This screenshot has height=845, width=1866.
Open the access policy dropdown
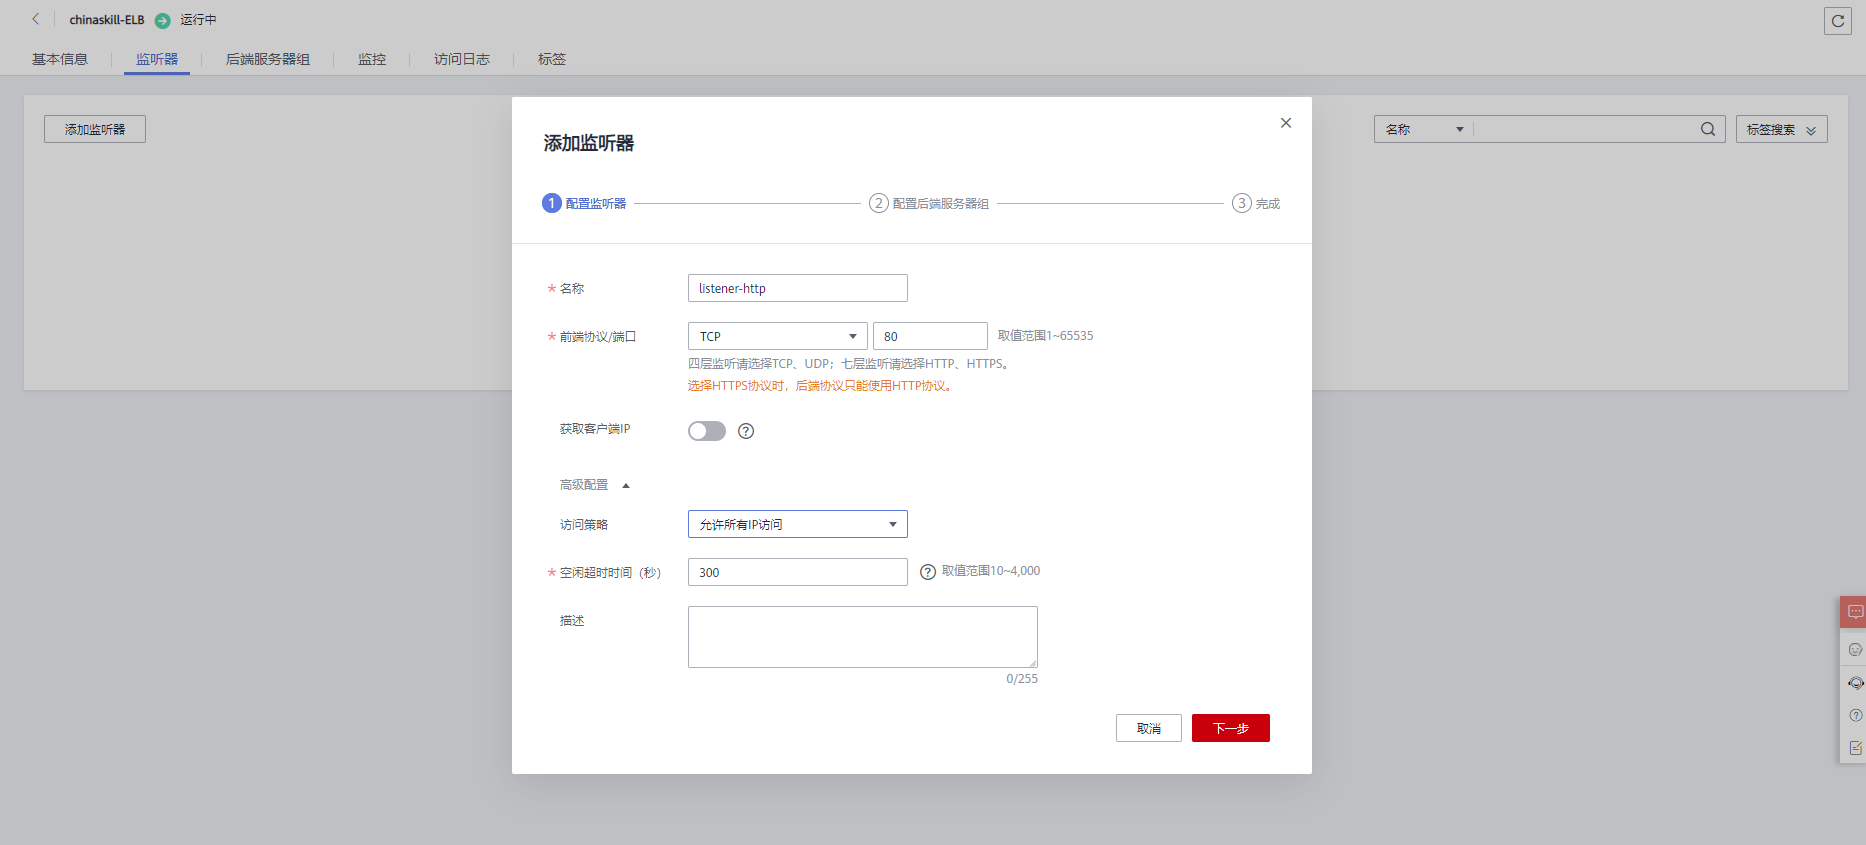[x=798, y=524]
